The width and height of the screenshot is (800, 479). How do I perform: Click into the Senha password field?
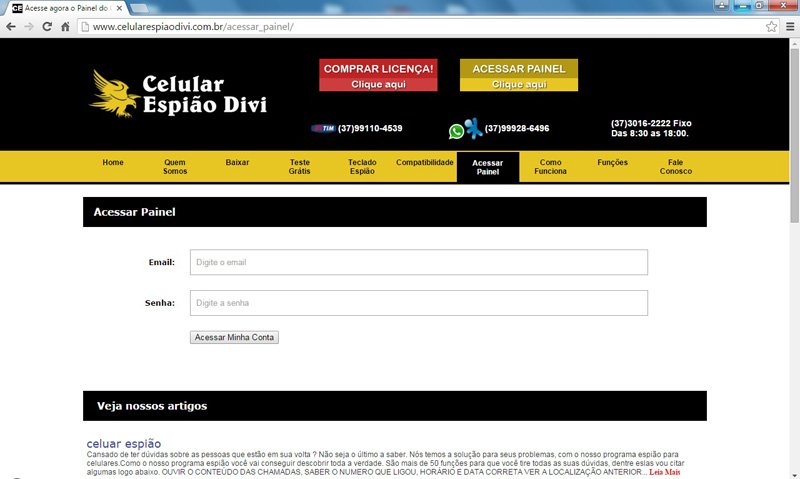point(418,303)
